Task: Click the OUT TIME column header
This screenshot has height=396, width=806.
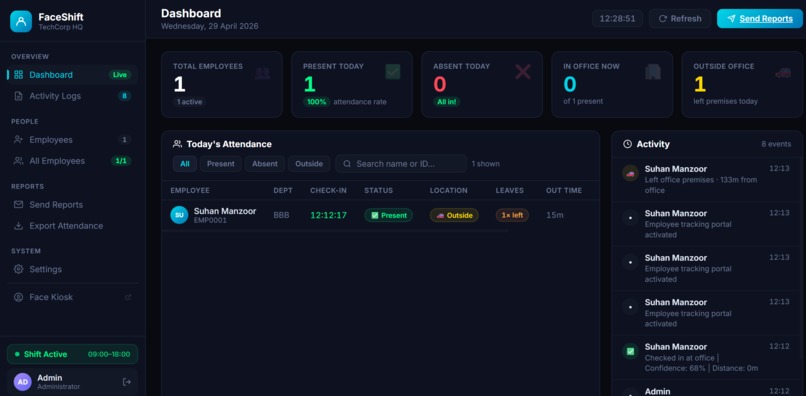Action: coord(564,190)
